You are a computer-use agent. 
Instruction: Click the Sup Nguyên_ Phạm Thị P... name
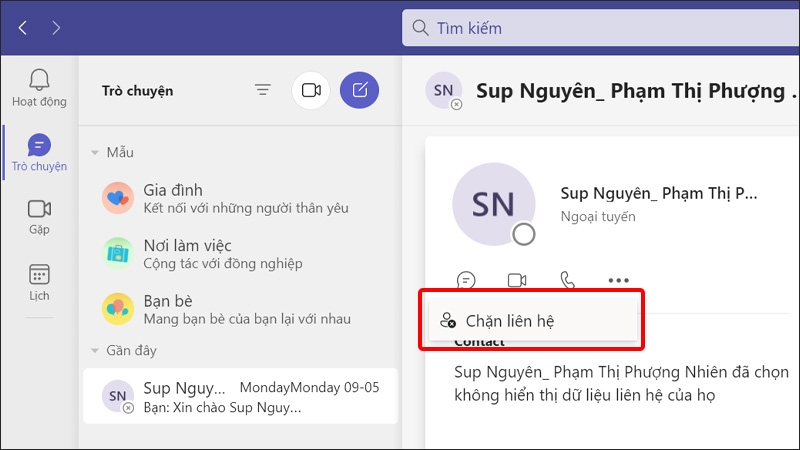(x=659, y=193)
